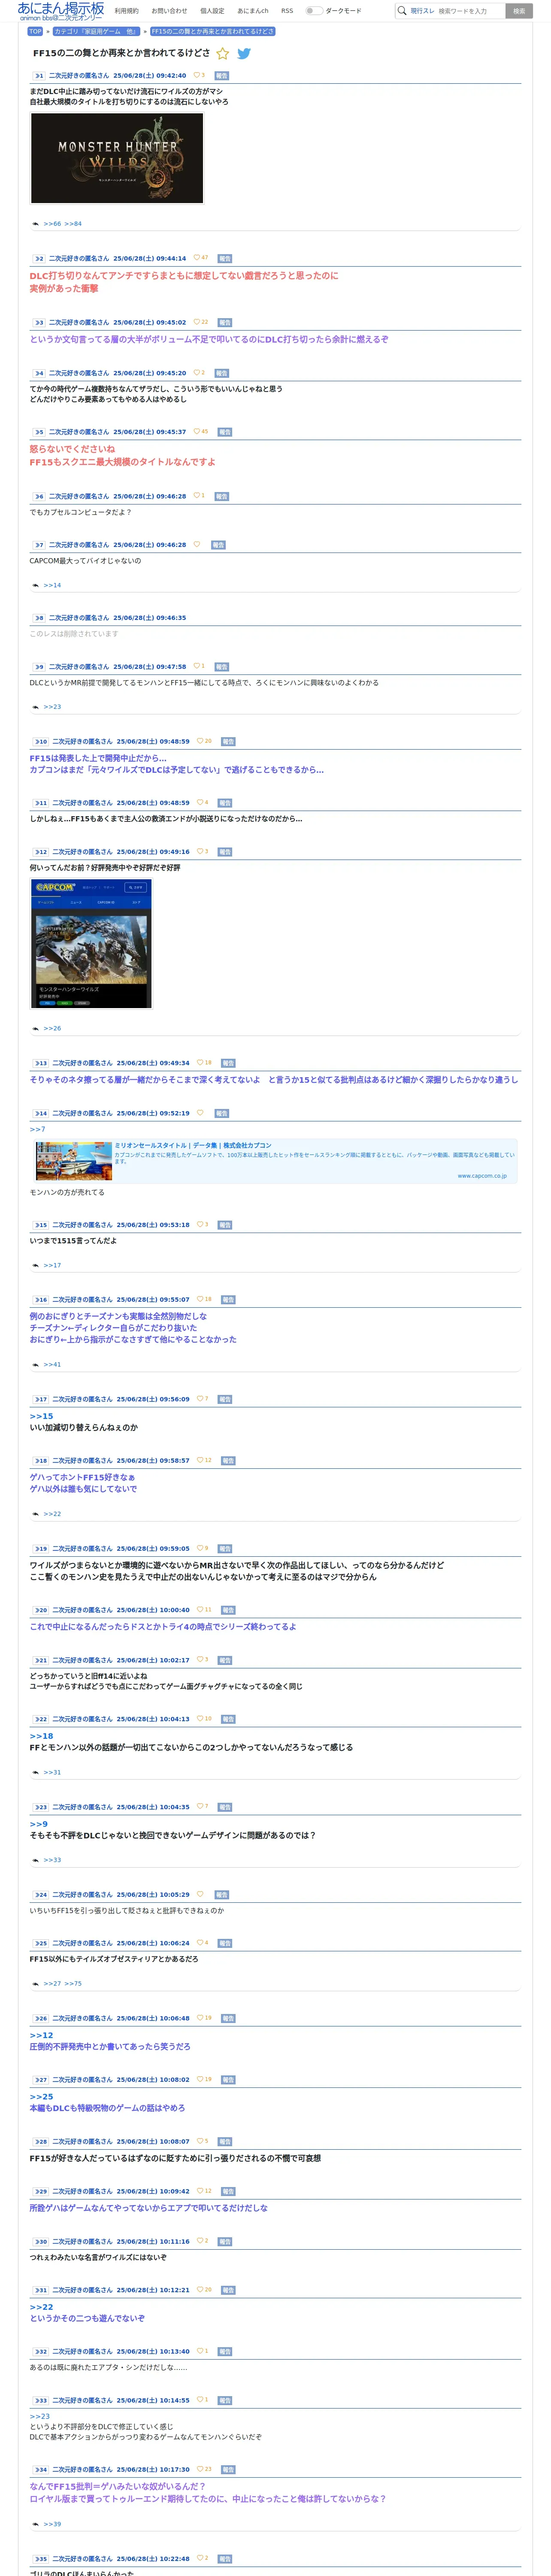Follow anchor >>15 in post 17

click(x=41, y=1416)
